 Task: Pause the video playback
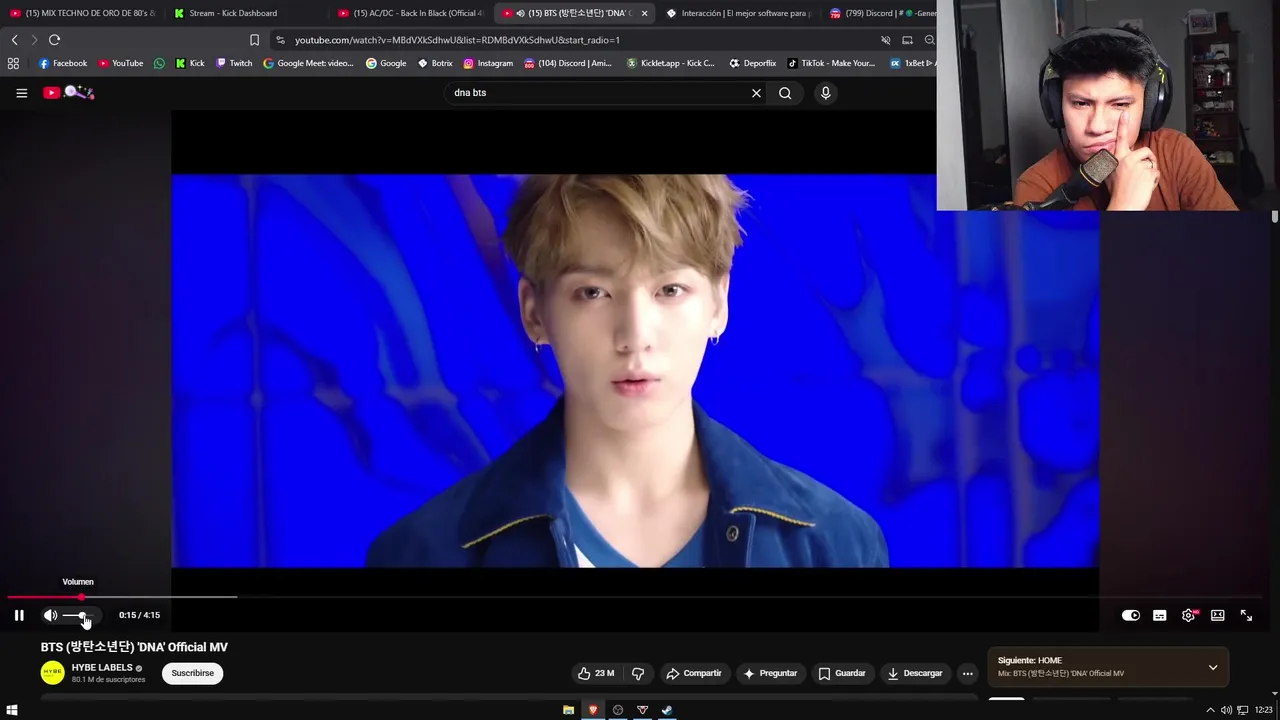[19, 615]
